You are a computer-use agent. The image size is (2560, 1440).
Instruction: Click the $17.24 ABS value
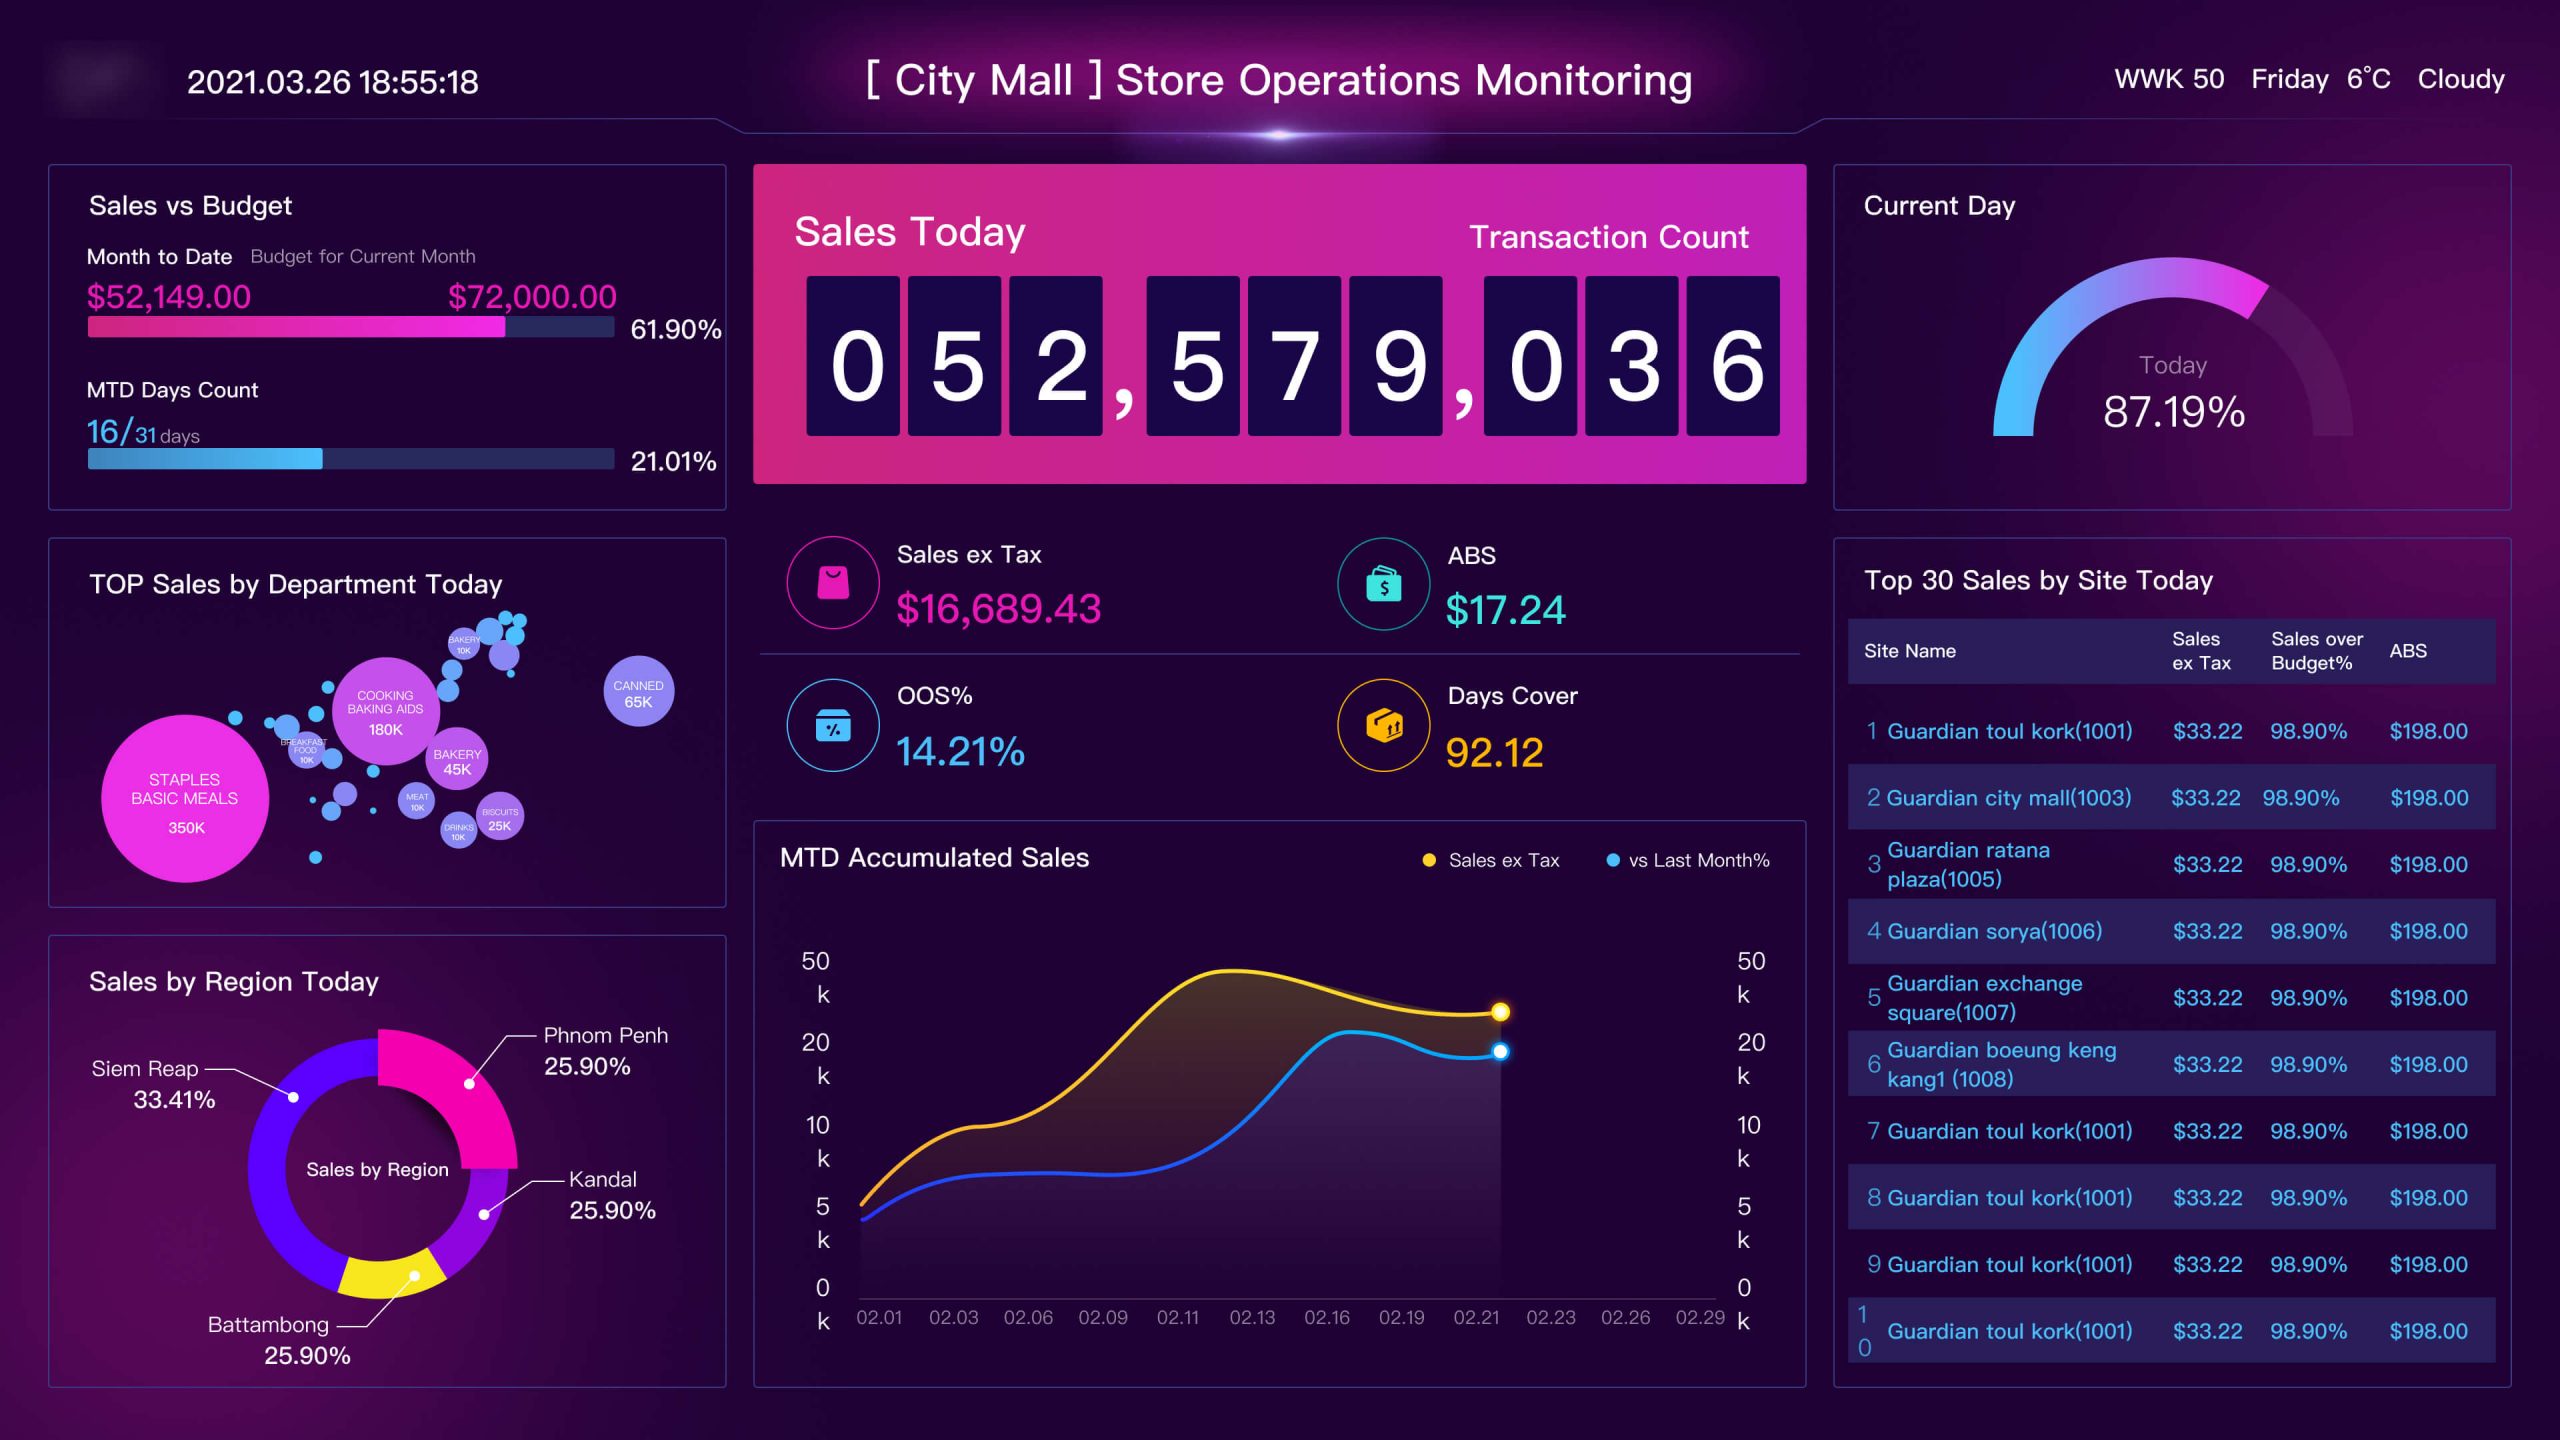tap(1505, 610)
